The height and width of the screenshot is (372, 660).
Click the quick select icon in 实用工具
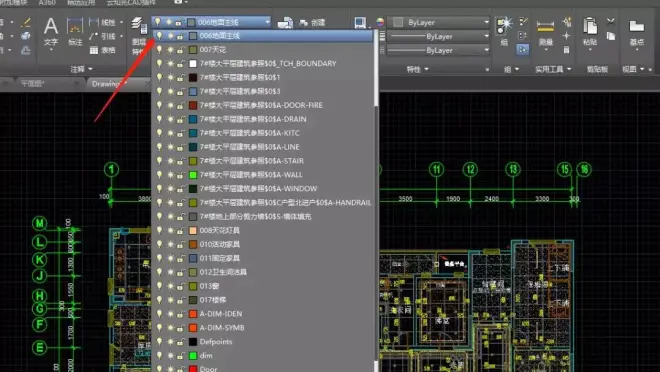(567, 21)
